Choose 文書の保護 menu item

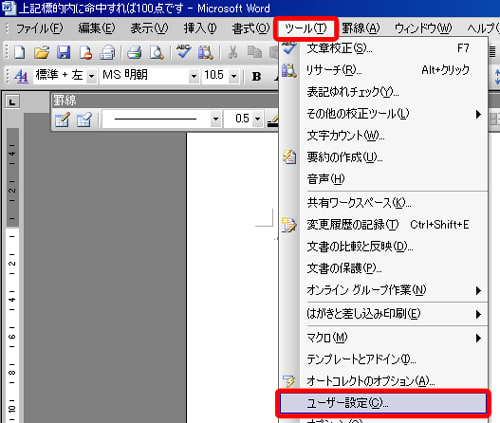(x=383, y=268)
